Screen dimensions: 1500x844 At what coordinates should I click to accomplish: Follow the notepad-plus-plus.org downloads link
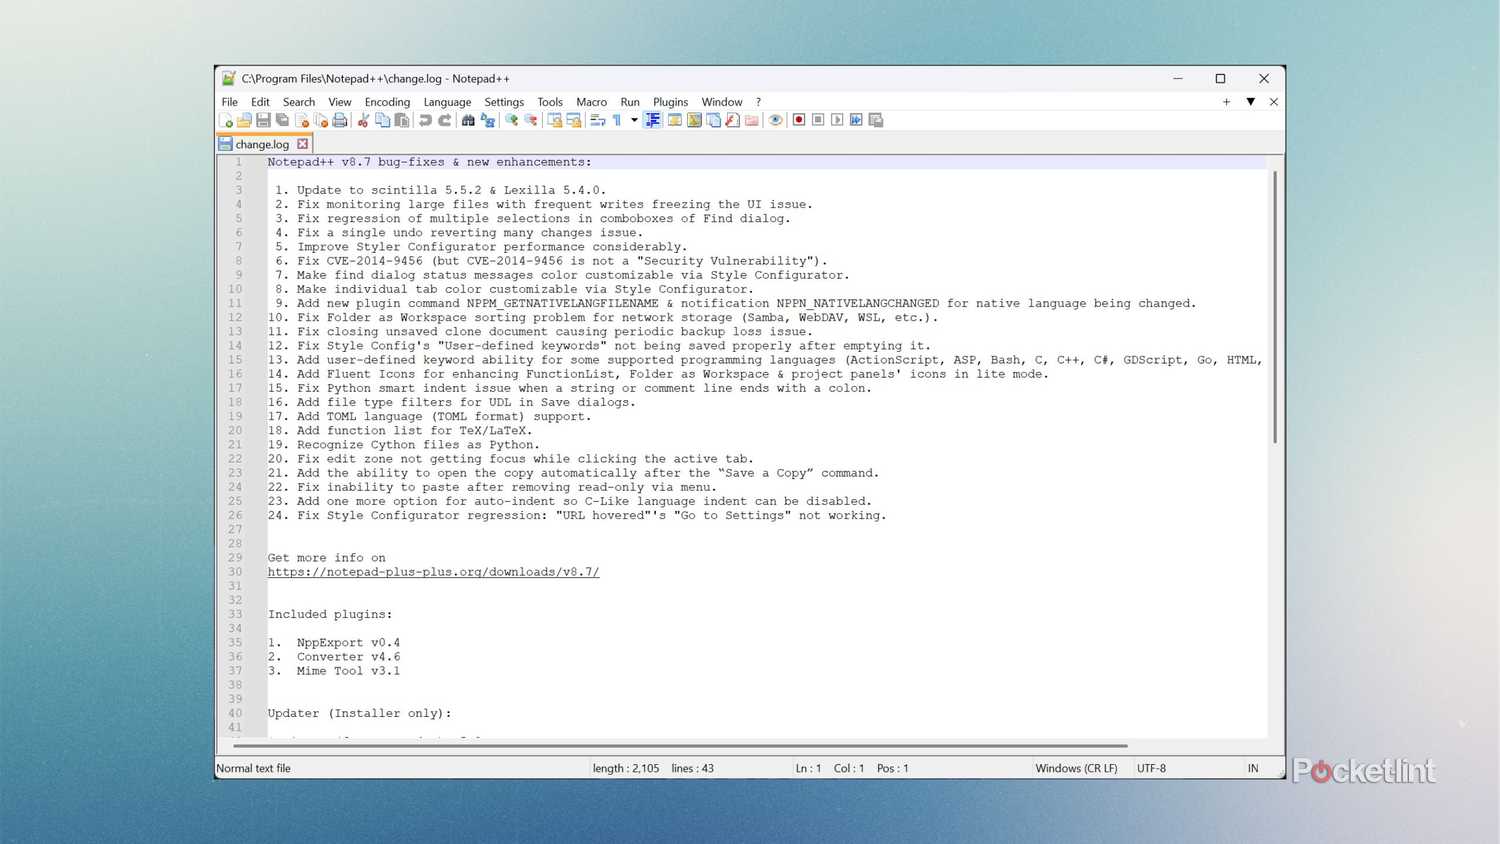pyautogui.click(x=433, y=572)
